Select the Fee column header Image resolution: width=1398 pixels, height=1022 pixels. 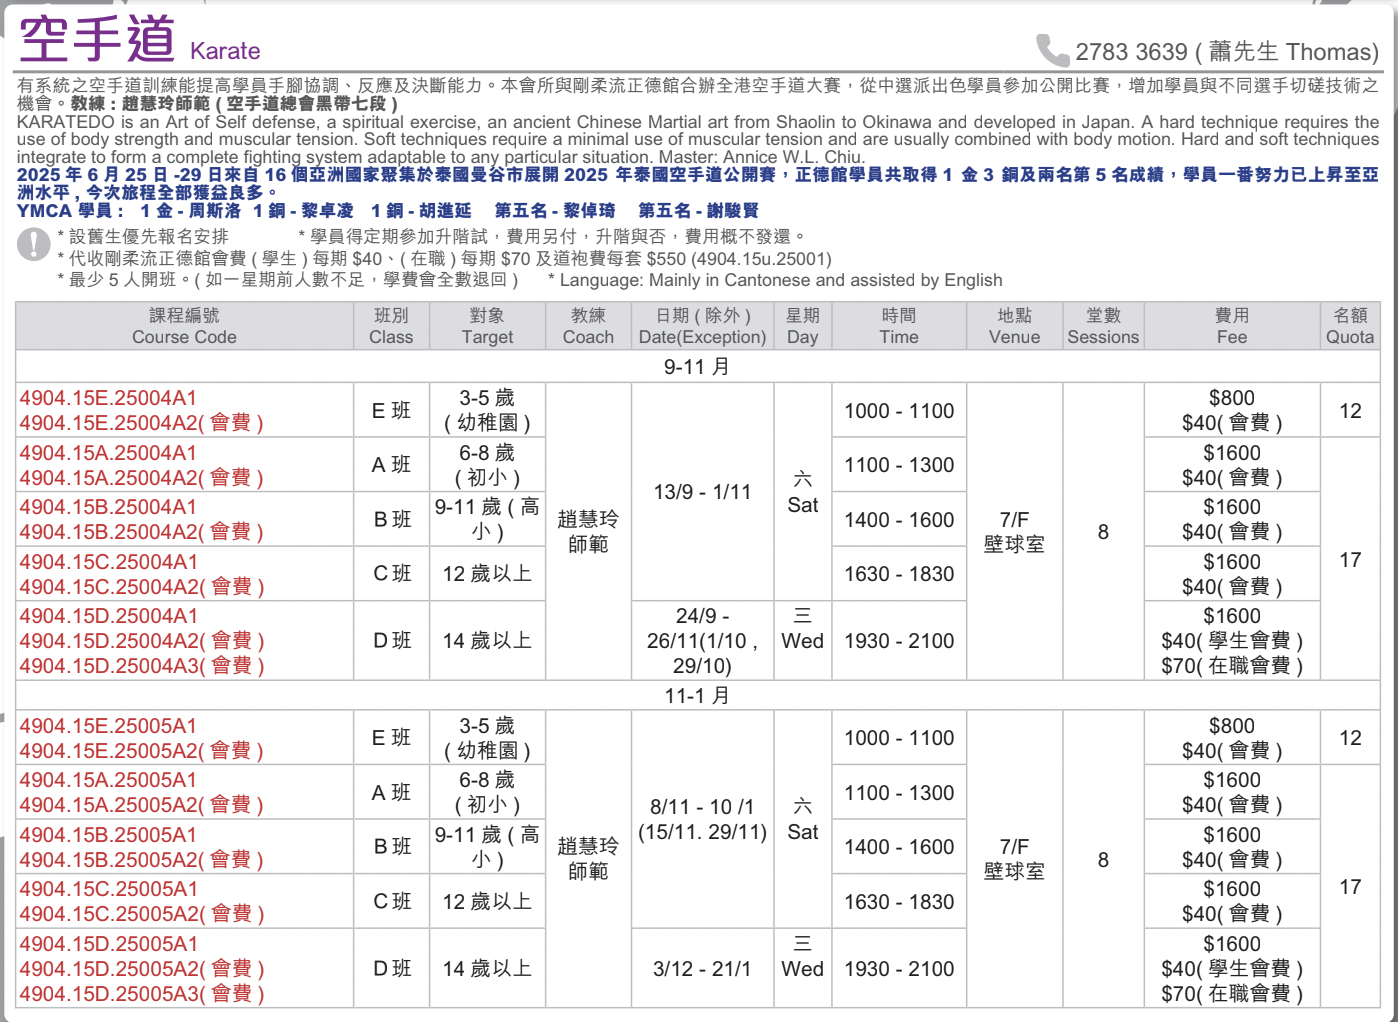(x=1231, y=326)
